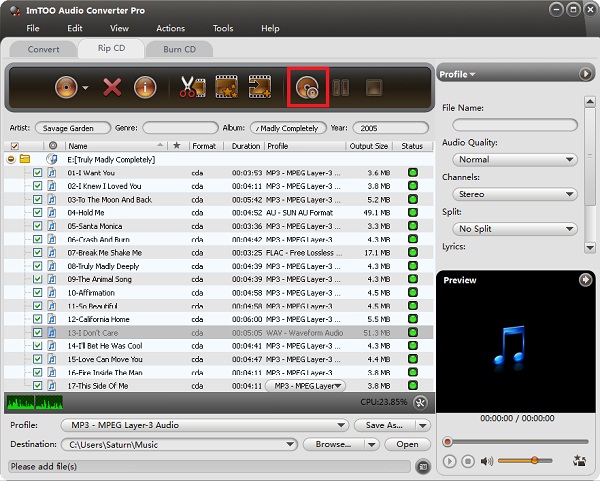Open the Effects filmstrip-with-stars tool
This screenshot has height=481, width=600.
(227, 87)
